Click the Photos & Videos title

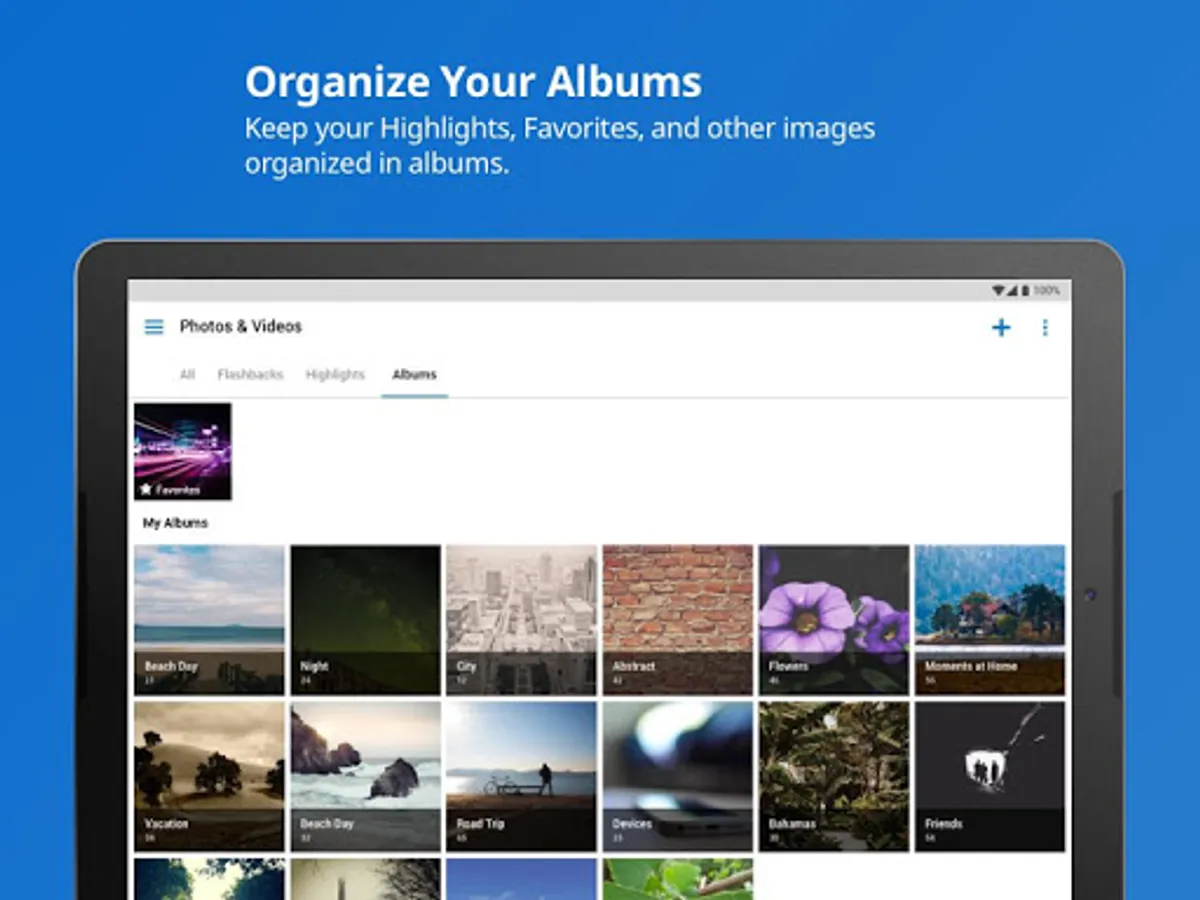pyautogui.click(x=240, y=326)
